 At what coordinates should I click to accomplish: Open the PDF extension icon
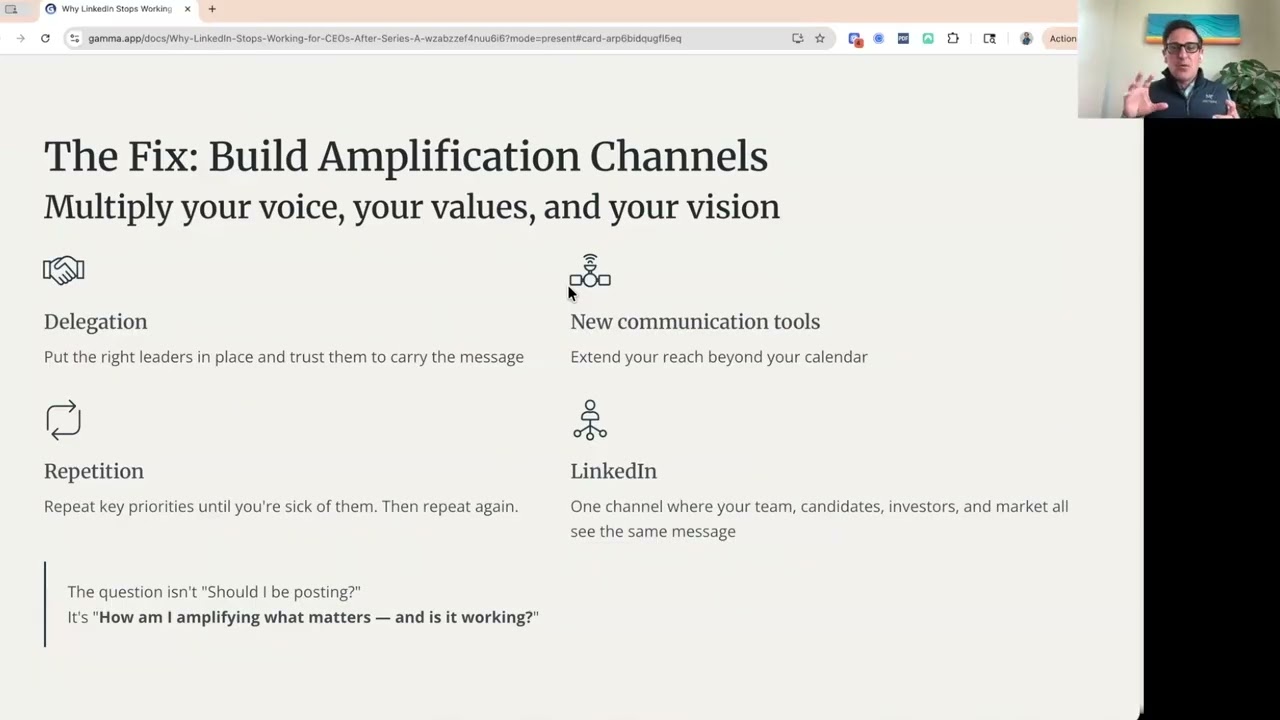pyautogui.click(x=903, y=38)
